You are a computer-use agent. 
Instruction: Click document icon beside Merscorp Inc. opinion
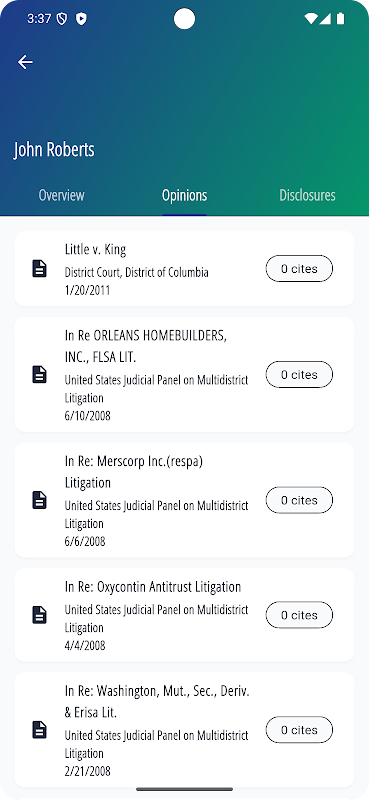click(39, 500)
